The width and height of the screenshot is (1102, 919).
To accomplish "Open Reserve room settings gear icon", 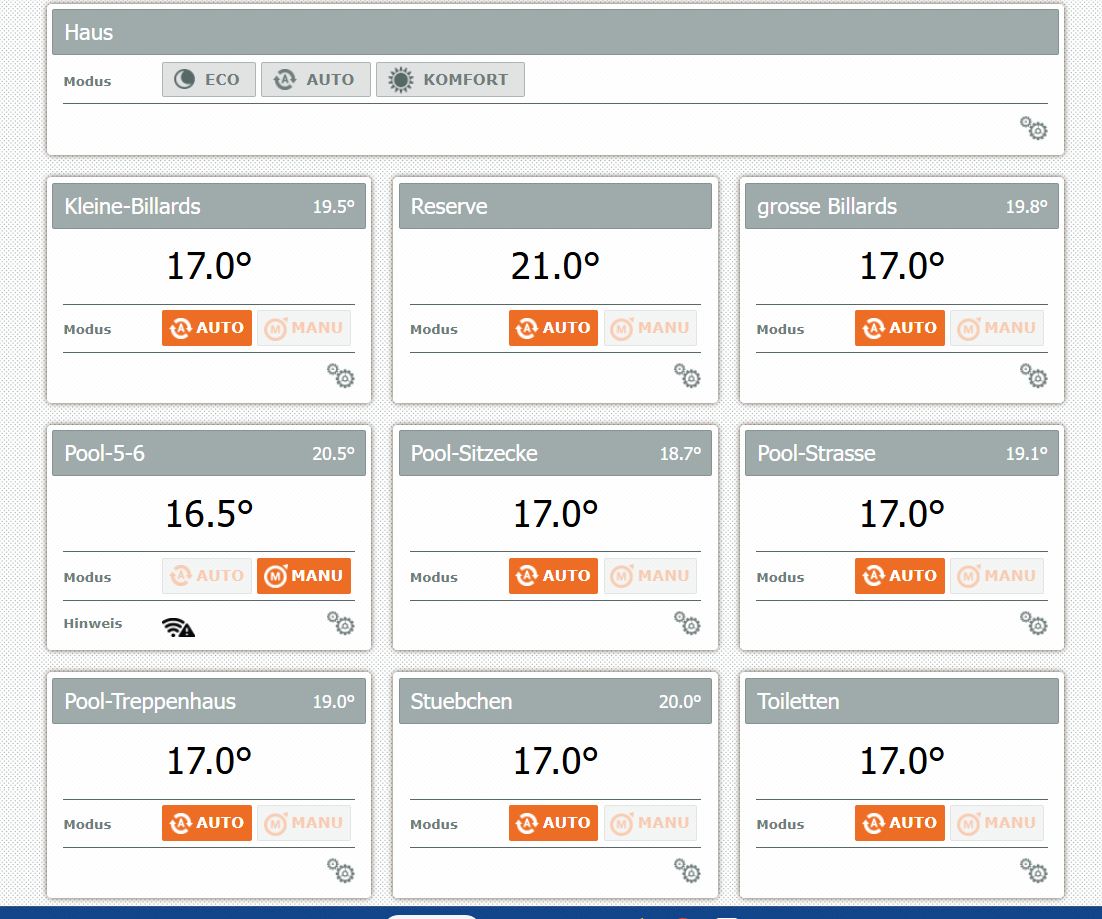I will click(x=686, y=376).
